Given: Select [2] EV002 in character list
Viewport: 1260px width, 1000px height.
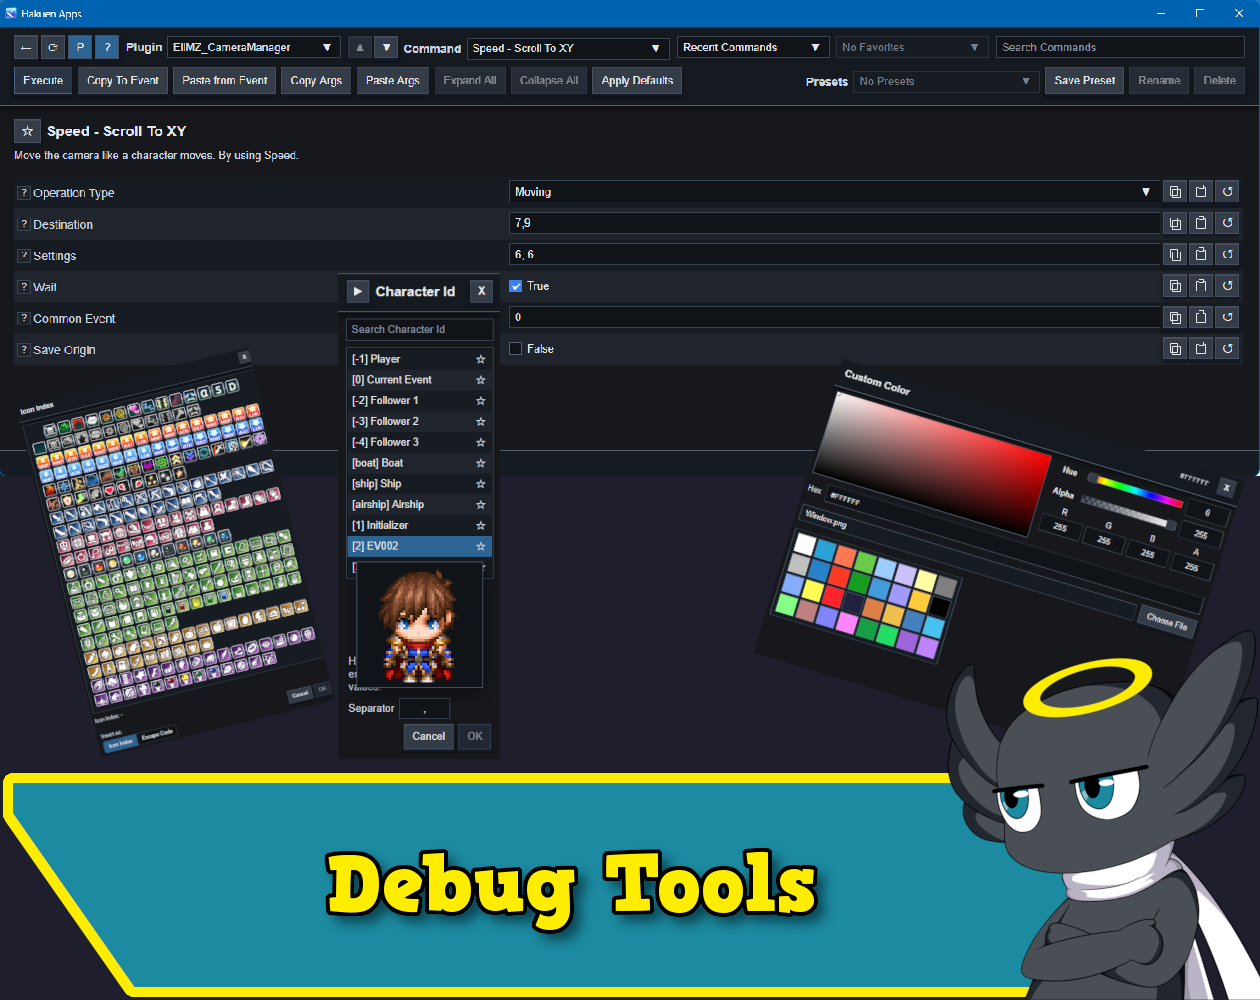Looking at the screenshot, I should coord(419,546).
